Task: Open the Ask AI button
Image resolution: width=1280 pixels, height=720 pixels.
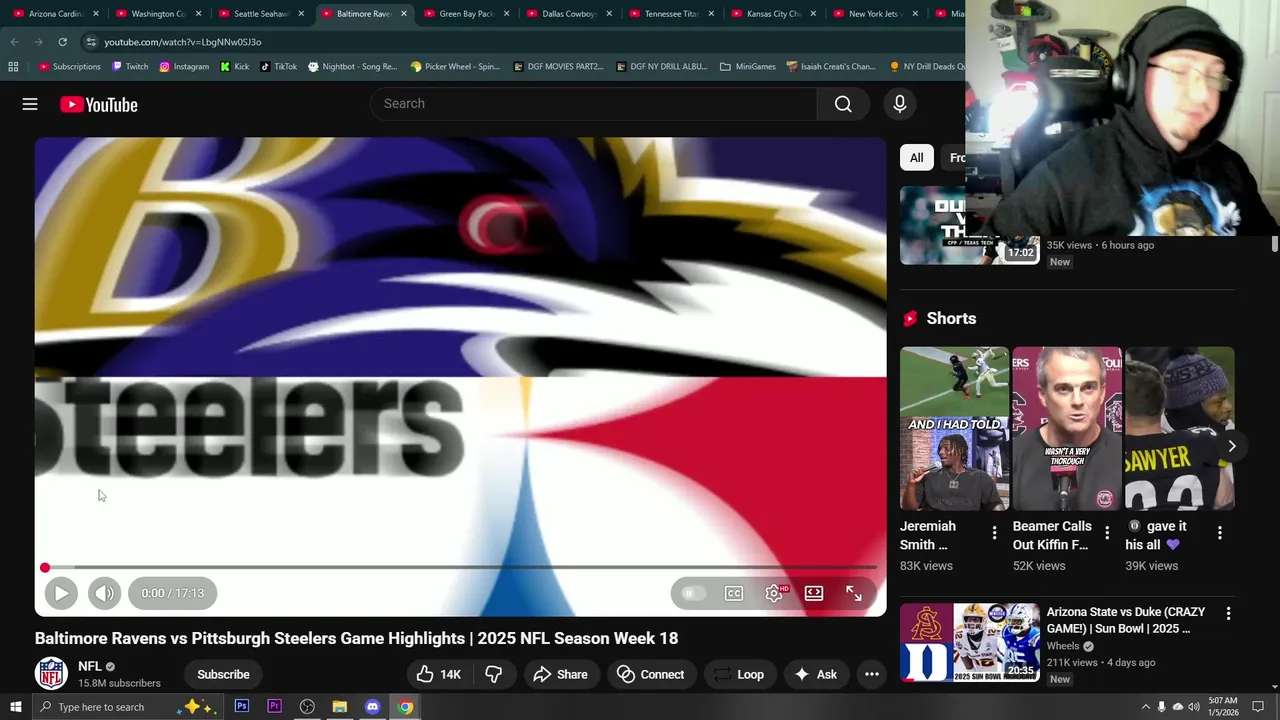Action: 815,674
